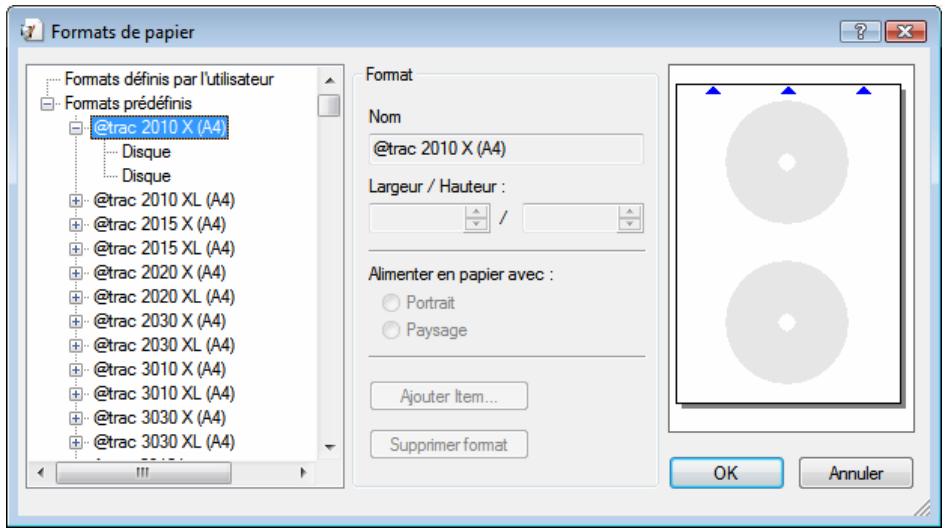Click the dialog title bar application icon
Image resolution: width=945 pixels, height=529 pixels.
pos(31,31)
